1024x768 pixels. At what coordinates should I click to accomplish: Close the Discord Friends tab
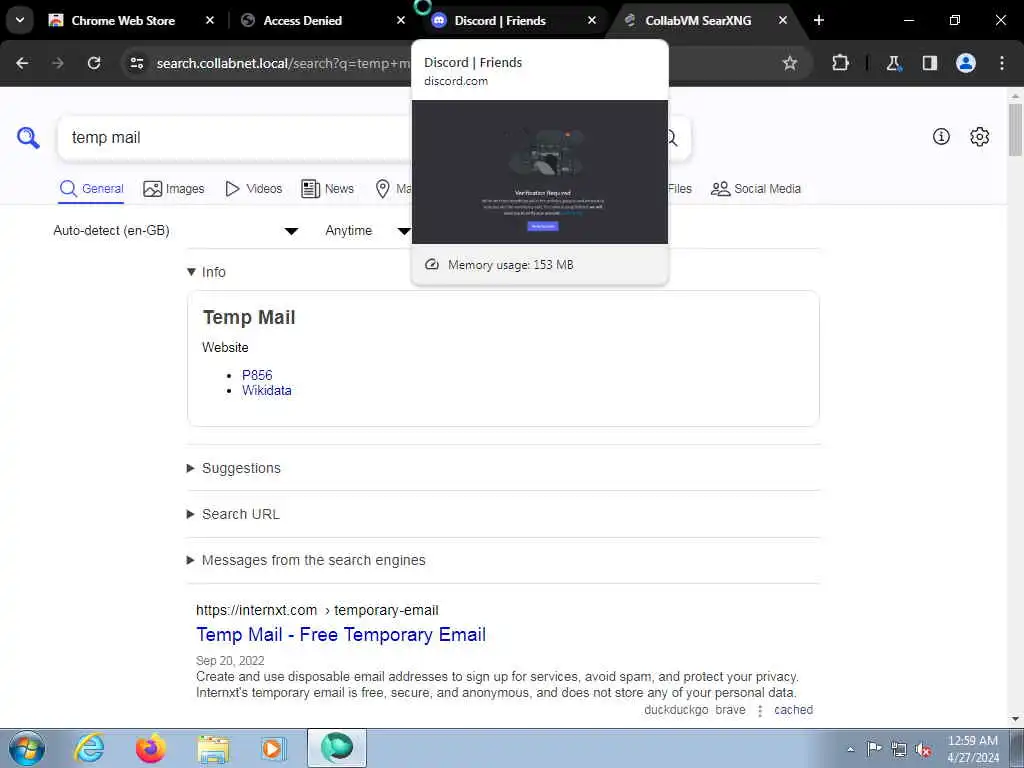tap(592, 20)
